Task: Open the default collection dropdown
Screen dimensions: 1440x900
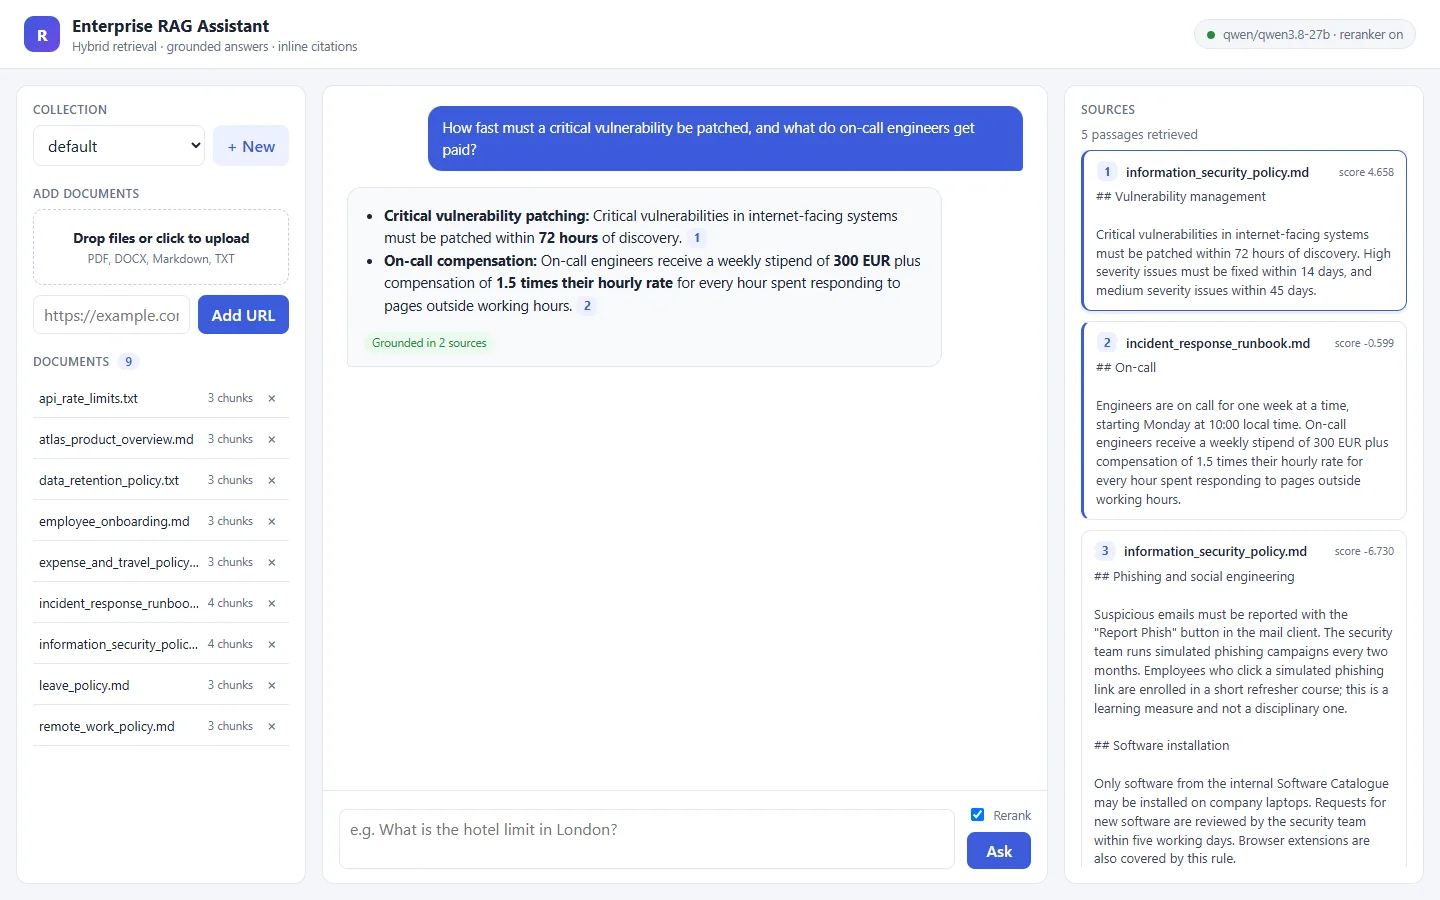Action: [119, 146]
